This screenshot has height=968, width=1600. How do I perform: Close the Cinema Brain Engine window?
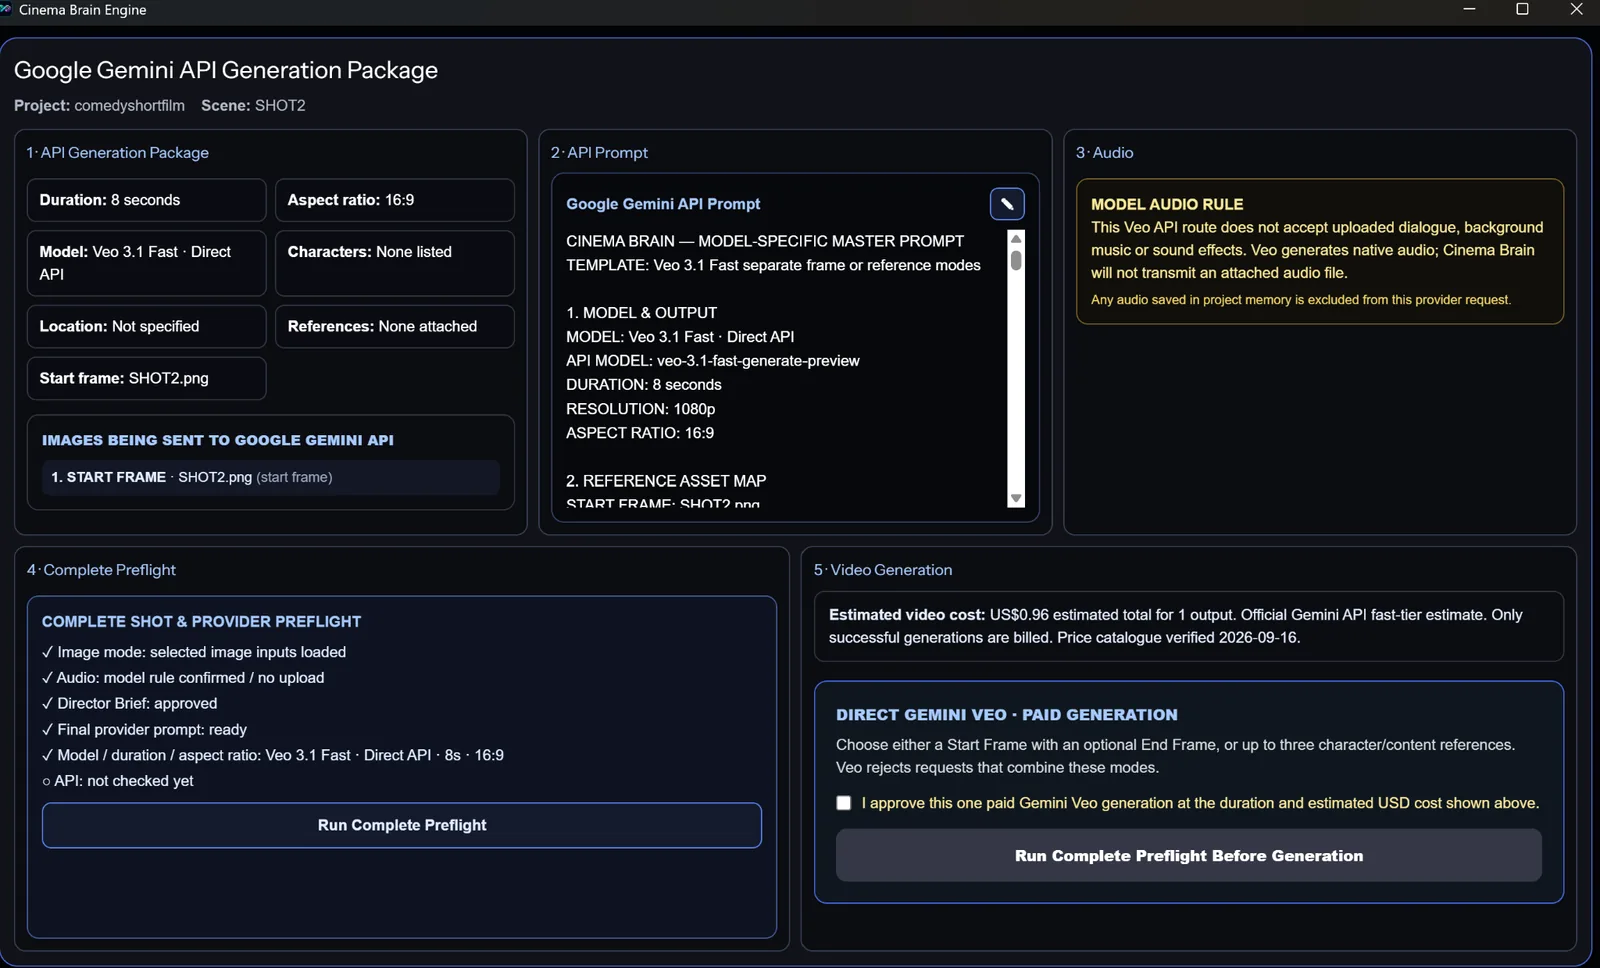(x=1576, y=9)
